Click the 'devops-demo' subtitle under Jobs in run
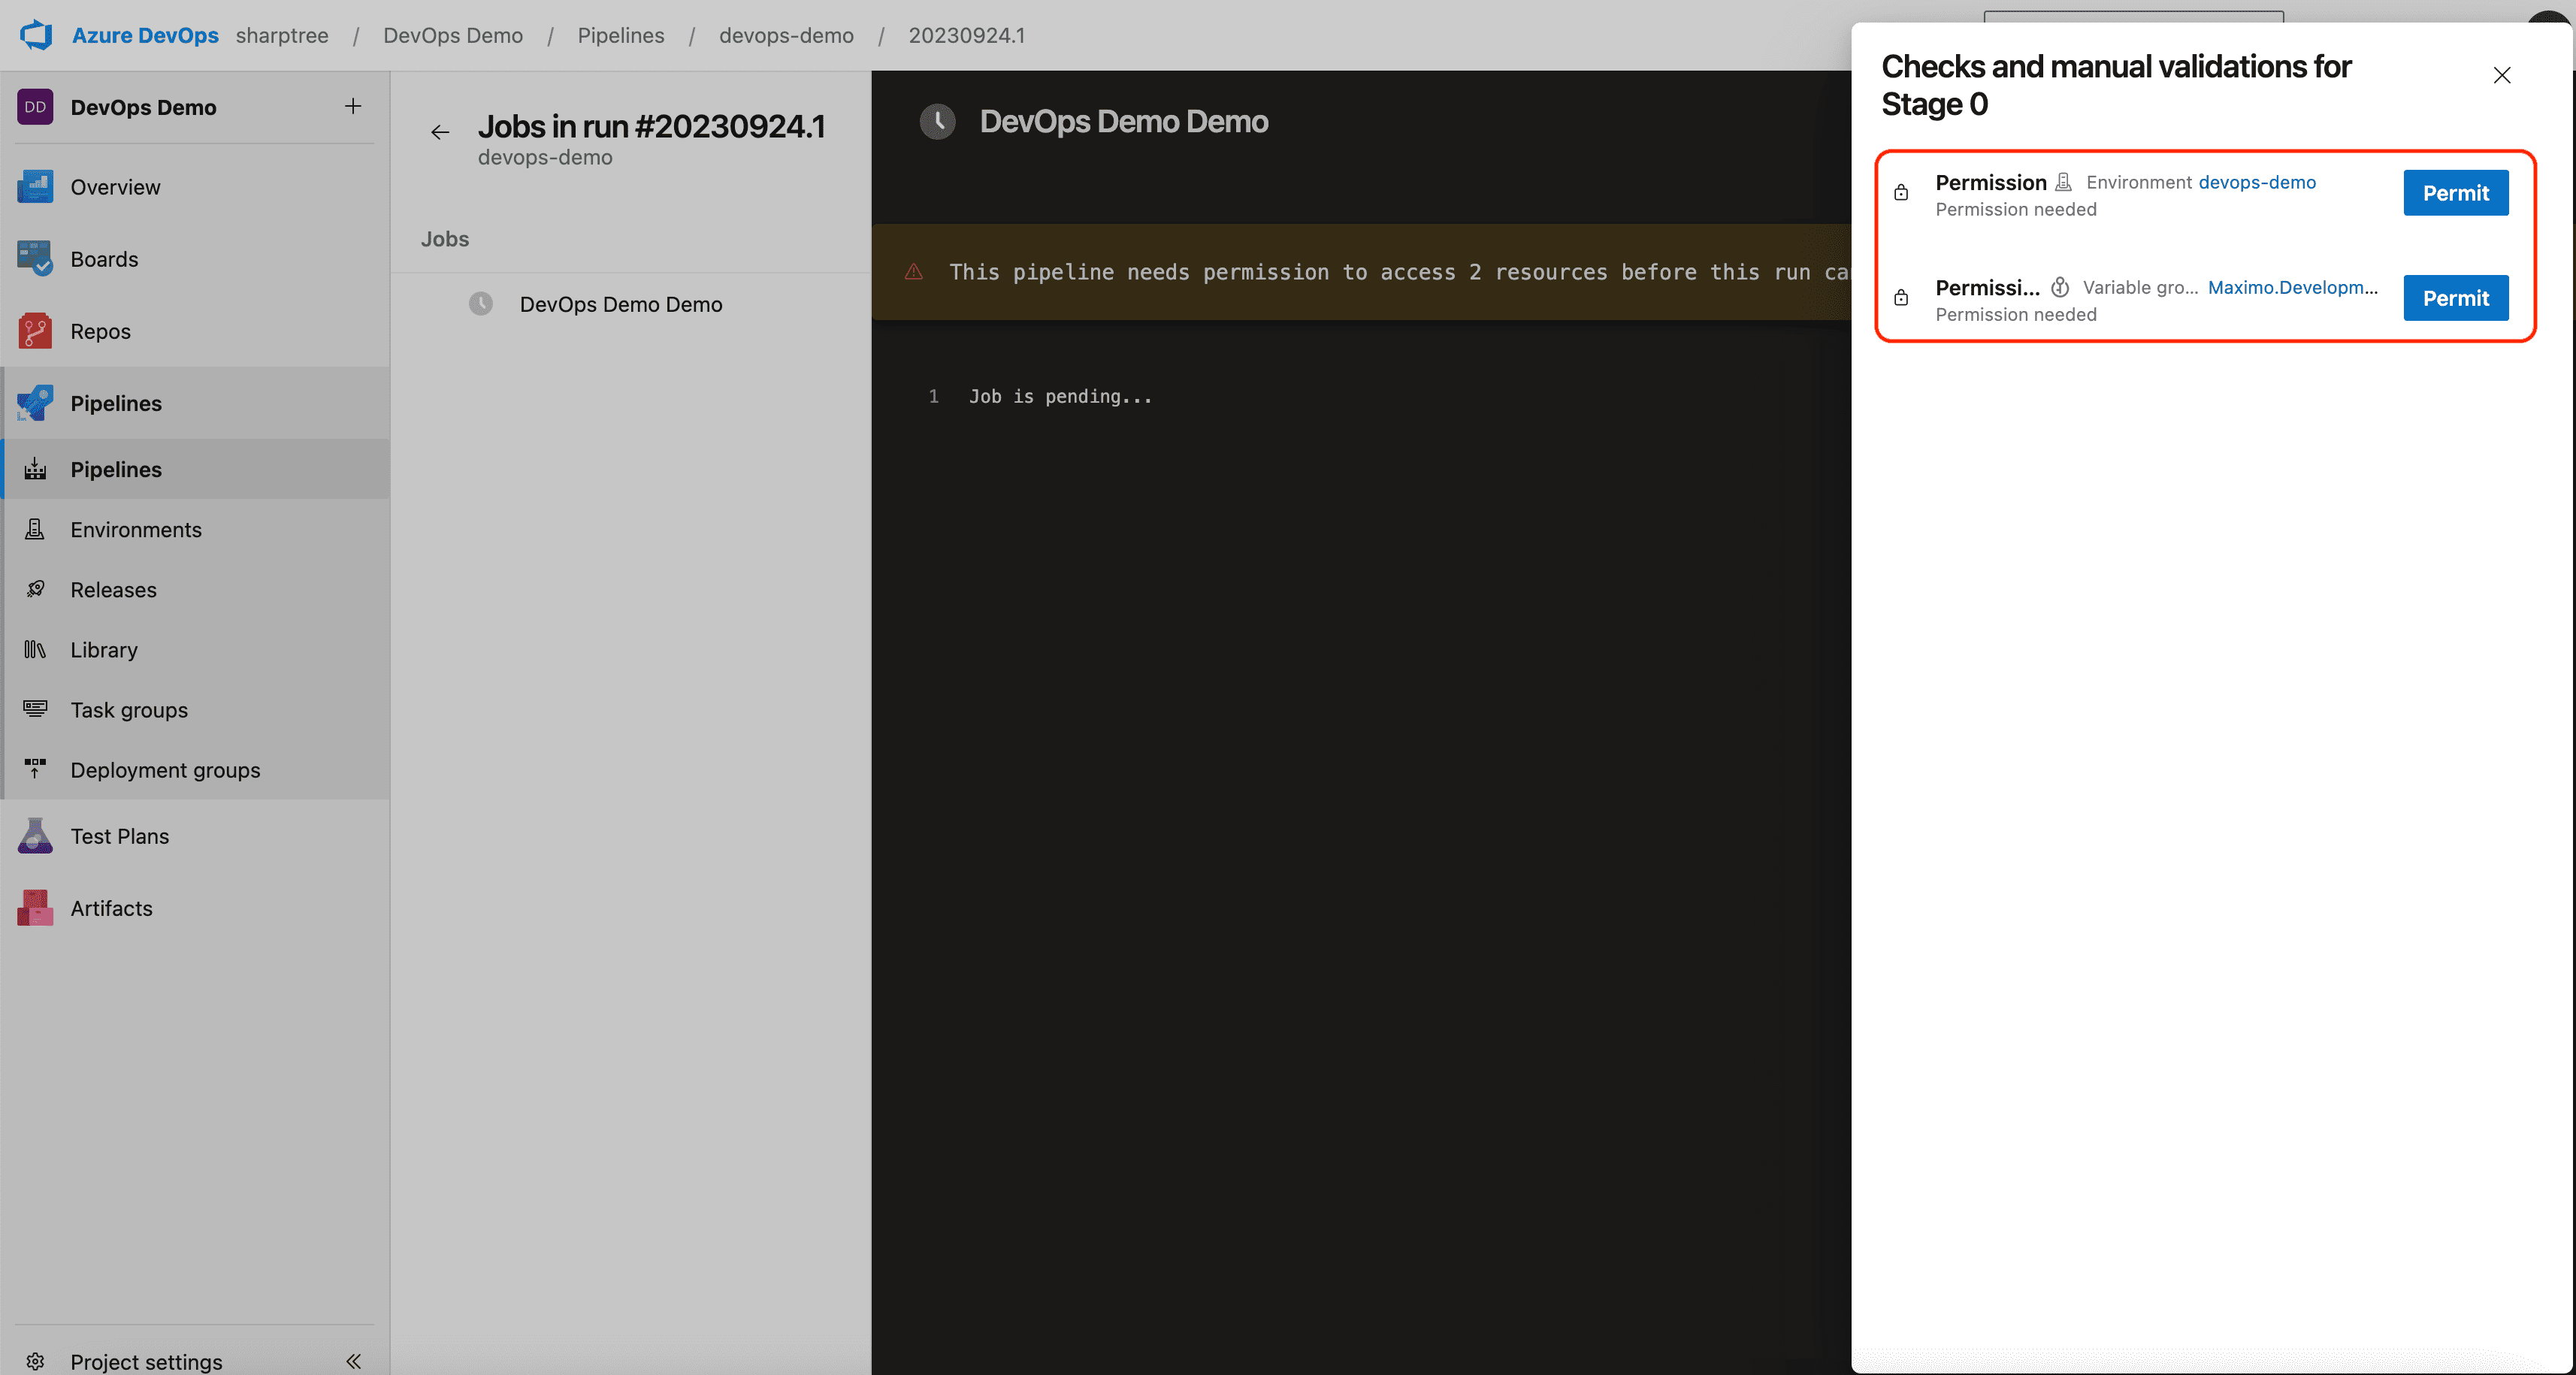This screenshot has width=2576, height=1375. pyautogui.click(x=545, y=157)
